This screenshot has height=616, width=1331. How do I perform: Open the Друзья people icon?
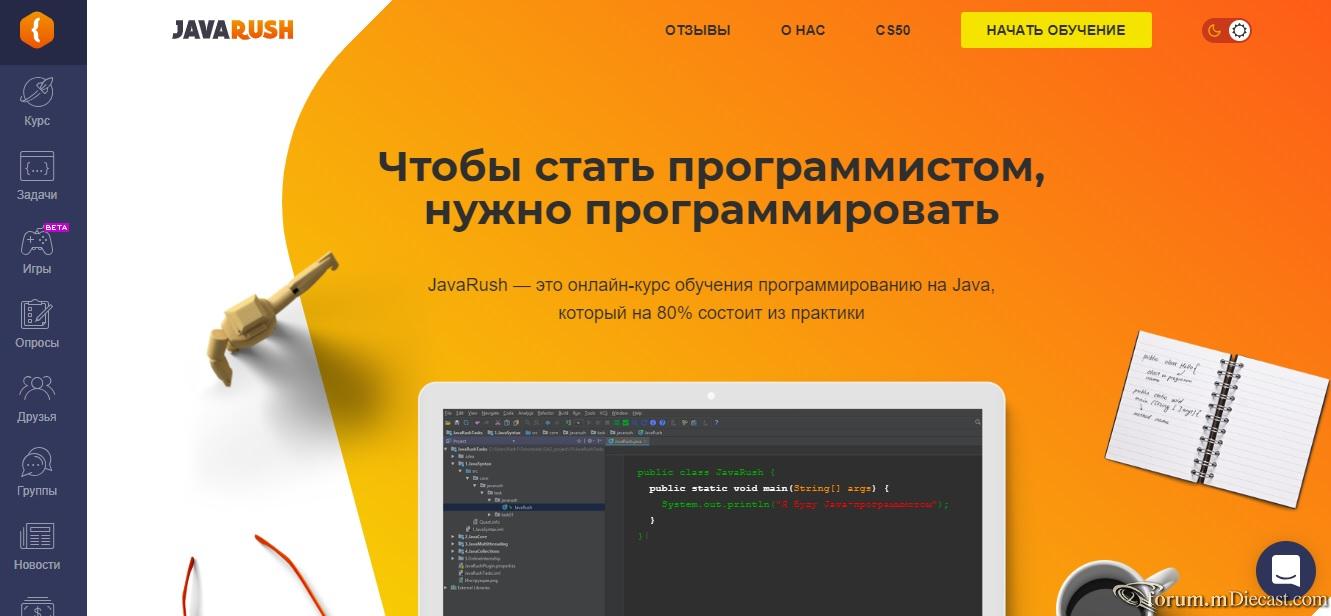(37, 388)
